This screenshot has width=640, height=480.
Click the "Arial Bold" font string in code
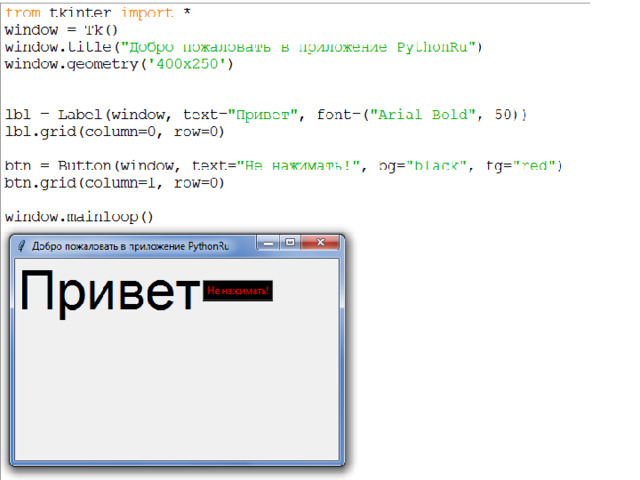(x=420, y=115)
